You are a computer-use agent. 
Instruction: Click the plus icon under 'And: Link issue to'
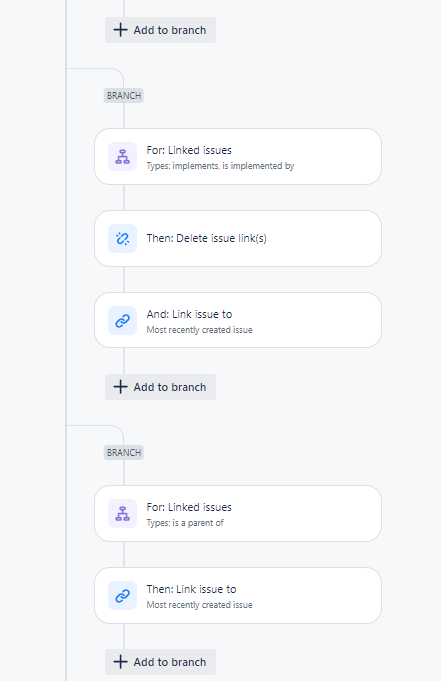[x=120, y=387]
